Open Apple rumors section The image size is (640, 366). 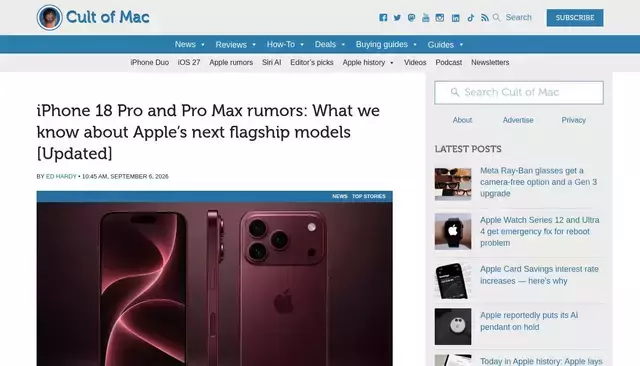(231, 62)
